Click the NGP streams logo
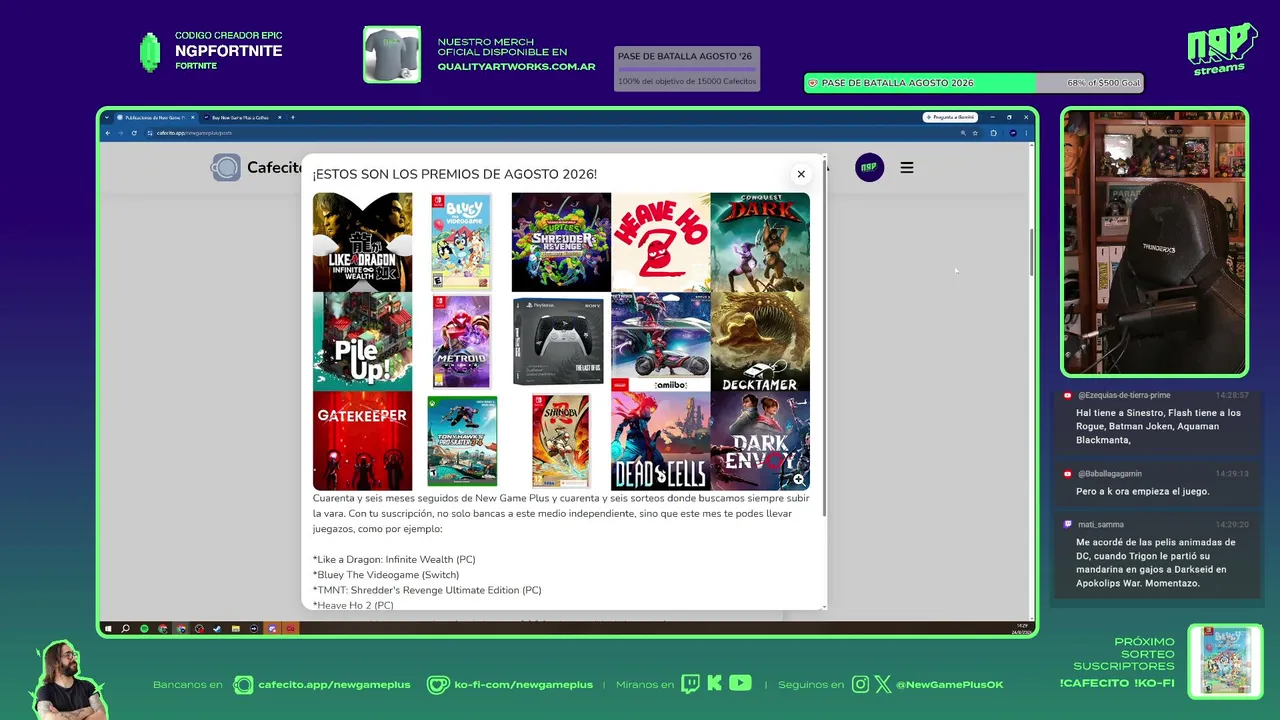 click(1222, 49)
